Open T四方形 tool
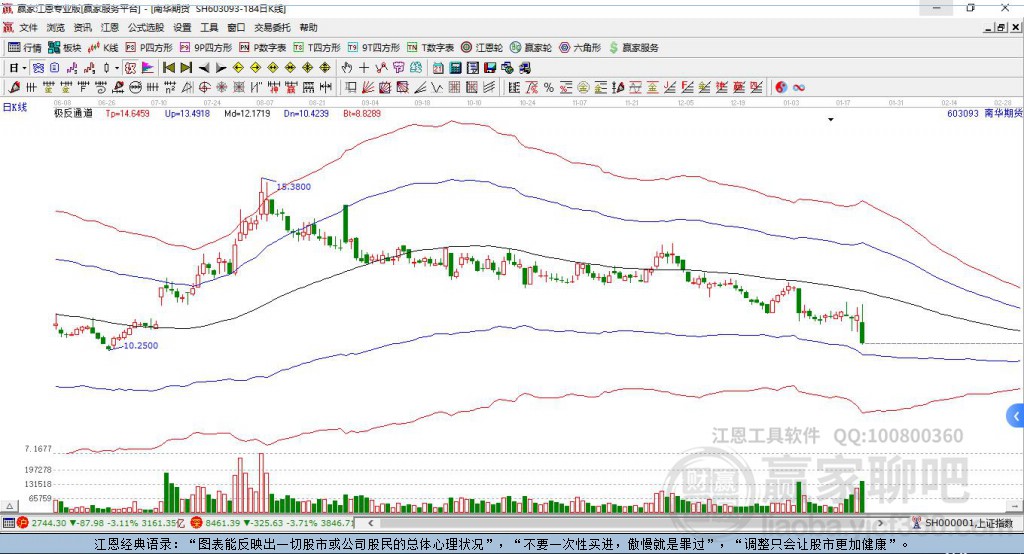 tap(317, 48)
